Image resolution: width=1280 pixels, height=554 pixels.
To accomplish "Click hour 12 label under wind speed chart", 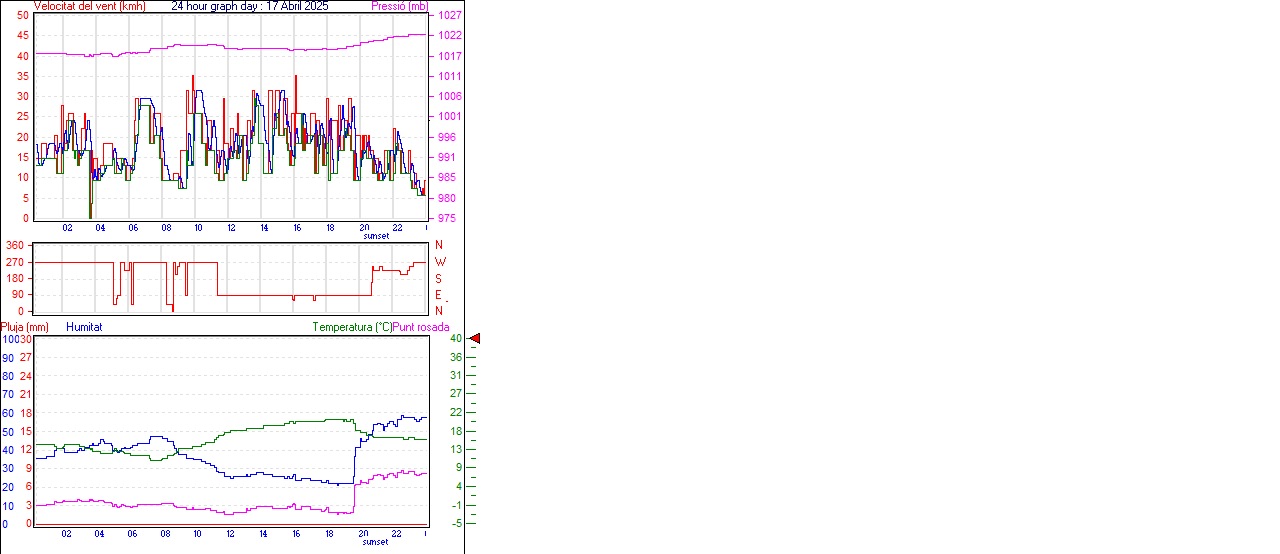I will 231,228.
